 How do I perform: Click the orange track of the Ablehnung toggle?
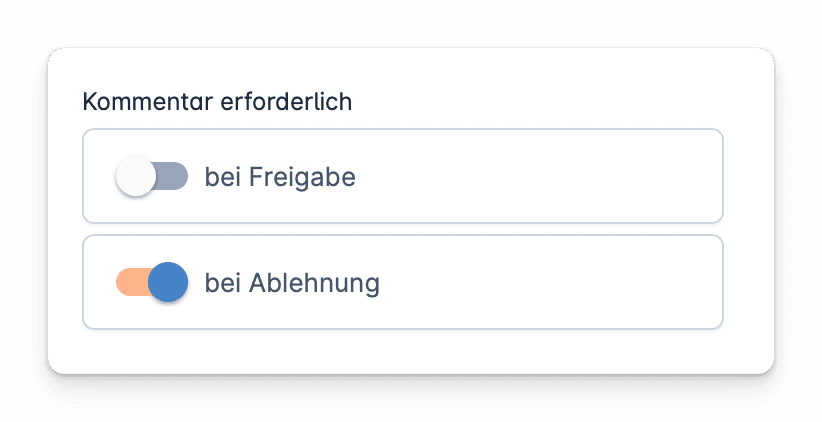127,283
